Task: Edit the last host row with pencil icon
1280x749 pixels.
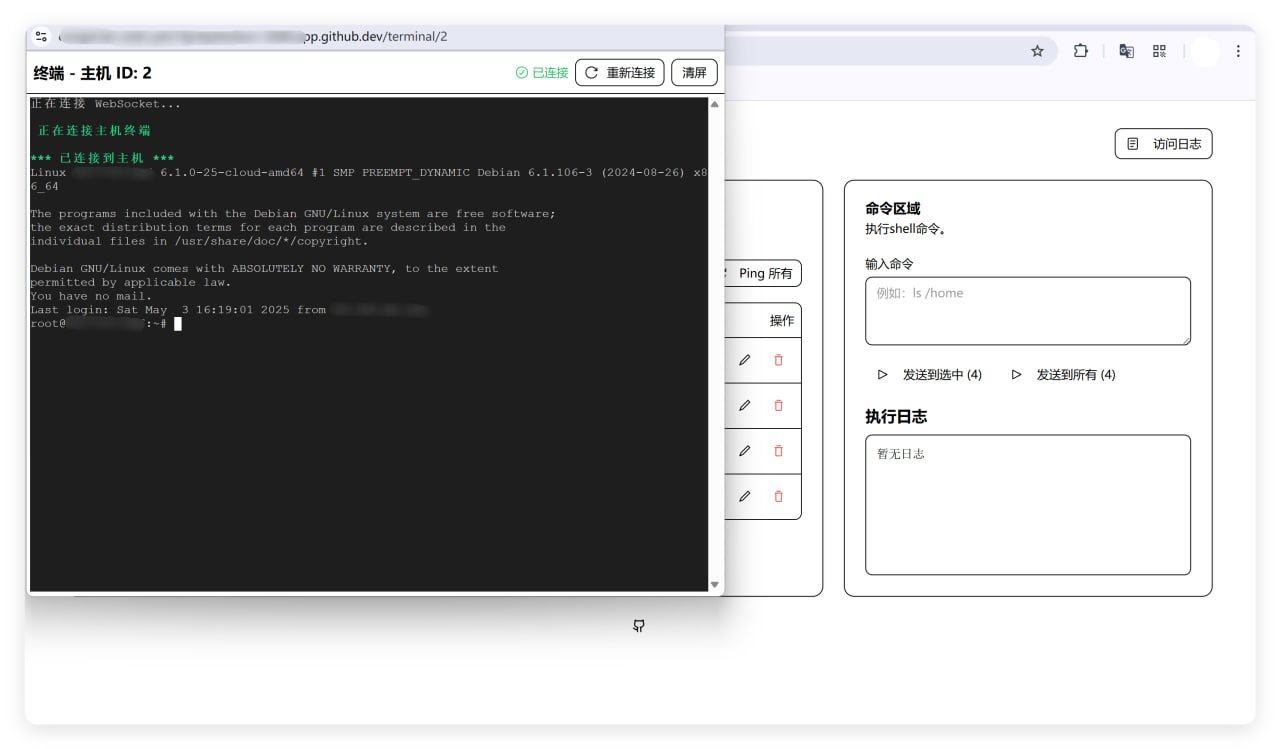Action: tap(744, 496)
